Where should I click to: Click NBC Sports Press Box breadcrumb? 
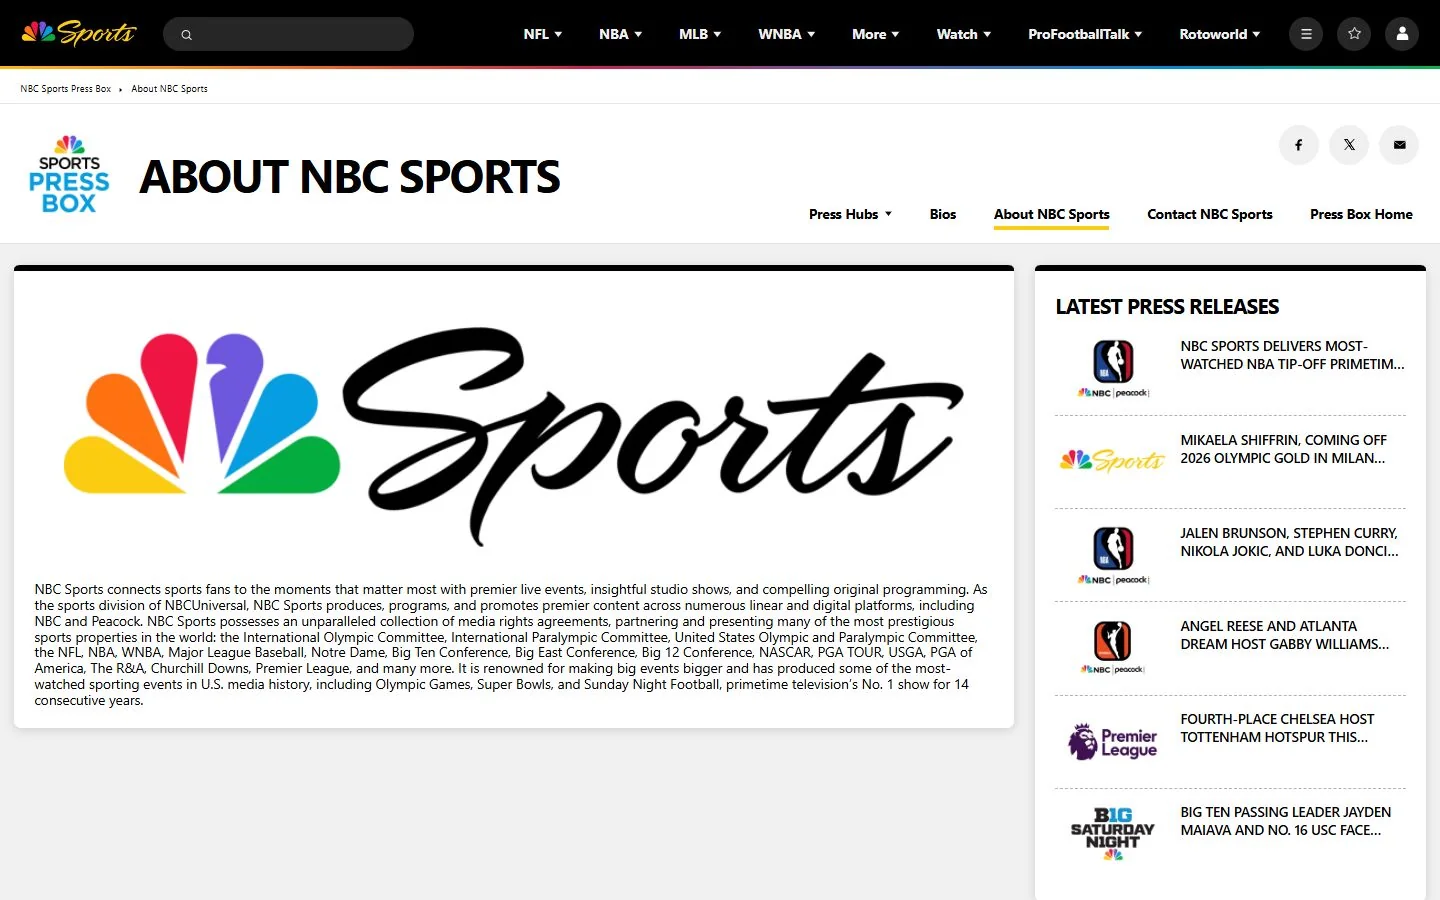[66, 89]
